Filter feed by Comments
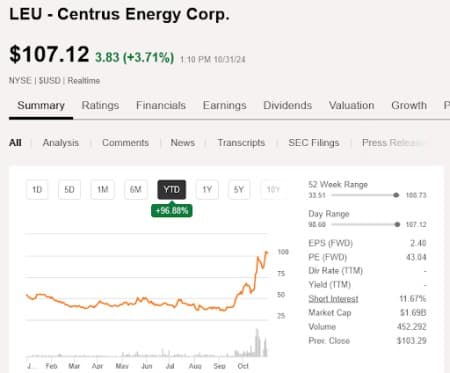Screen dimensions: 450x373 click(125, 143)
